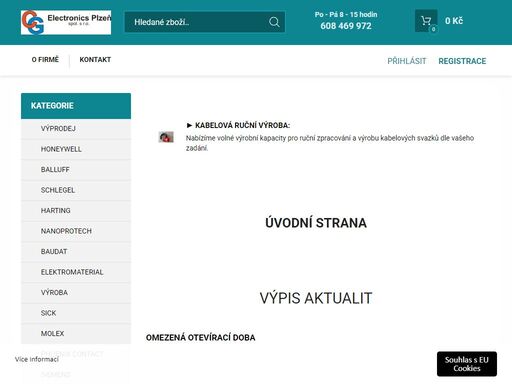
Task: Click the Electronics Plzeň logo
Action: [x=66, y=22]
